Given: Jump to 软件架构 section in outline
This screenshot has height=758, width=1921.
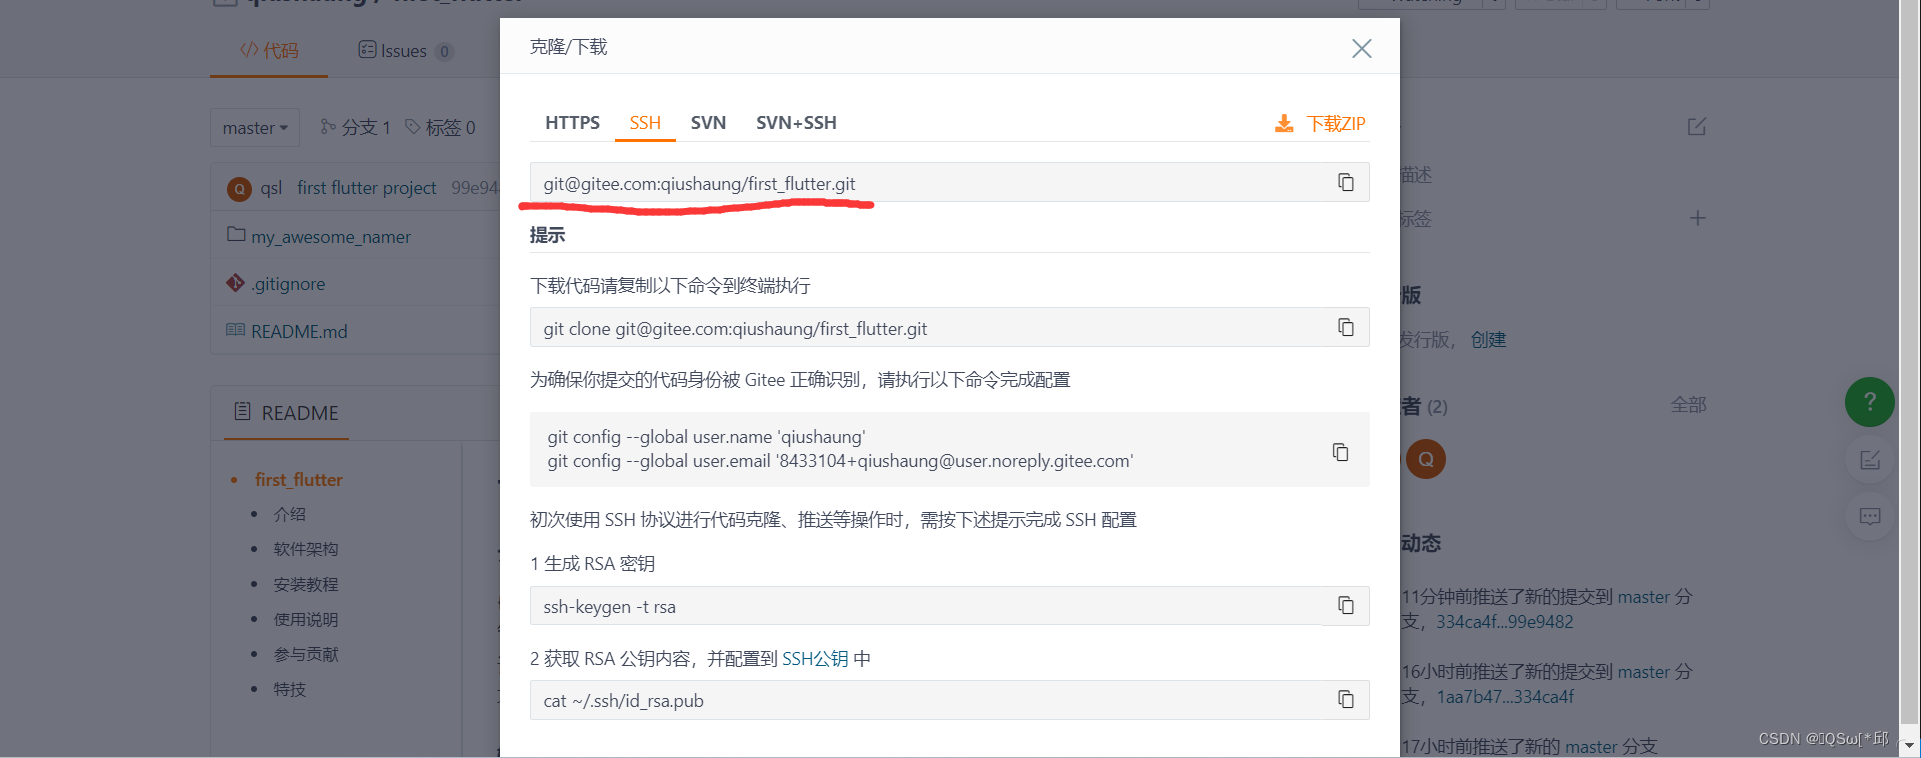Looking at the screenshot, I should tap(306, 549).
